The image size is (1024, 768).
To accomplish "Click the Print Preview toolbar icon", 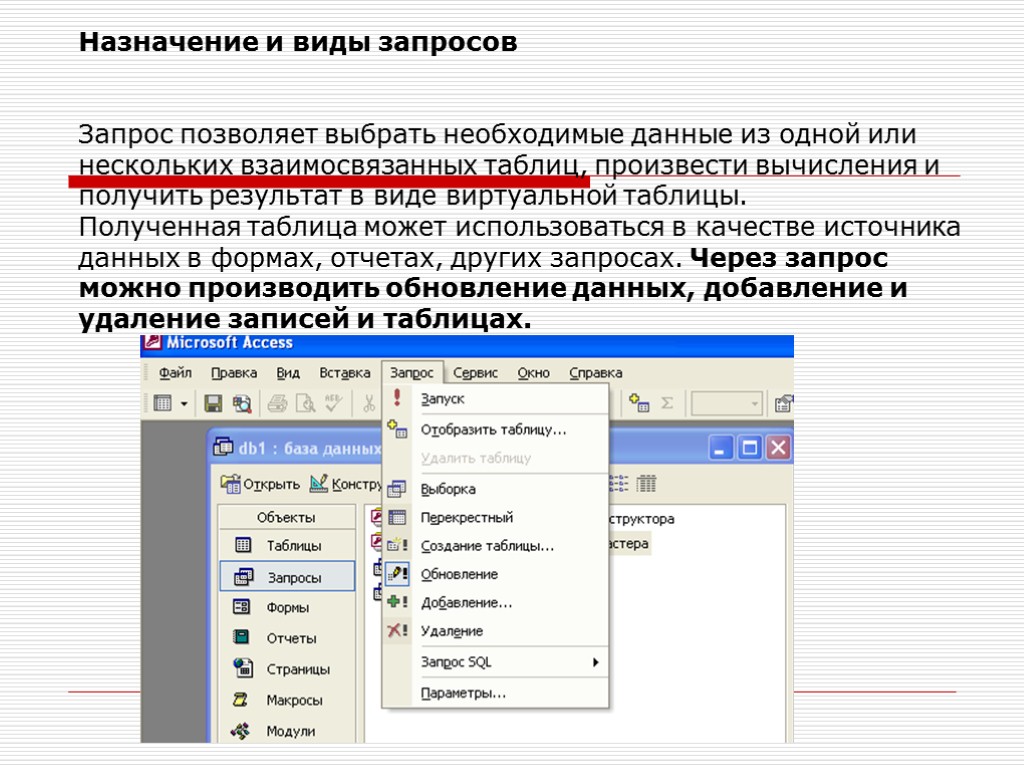I will [305, 404].
